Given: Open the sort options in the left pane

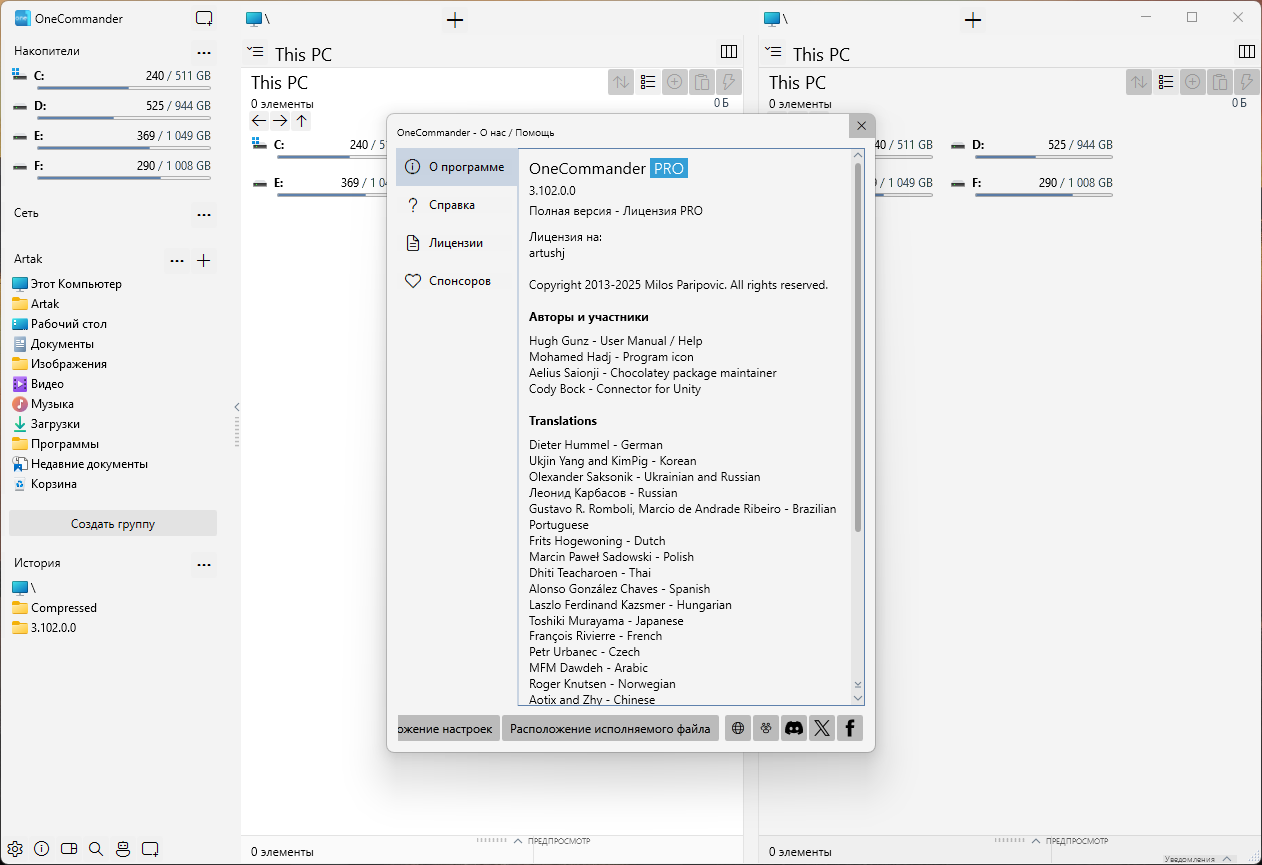Looking at the screenshot, I should [621, 82].
